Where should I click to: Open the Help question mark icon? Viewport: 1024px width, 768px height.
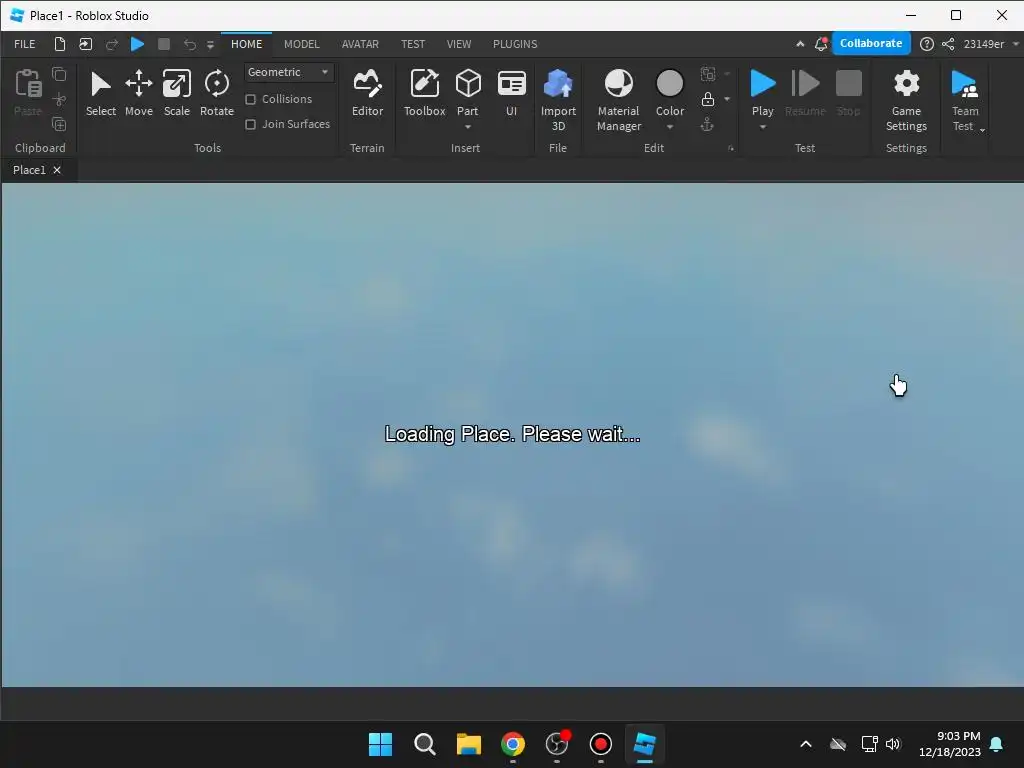926,44
